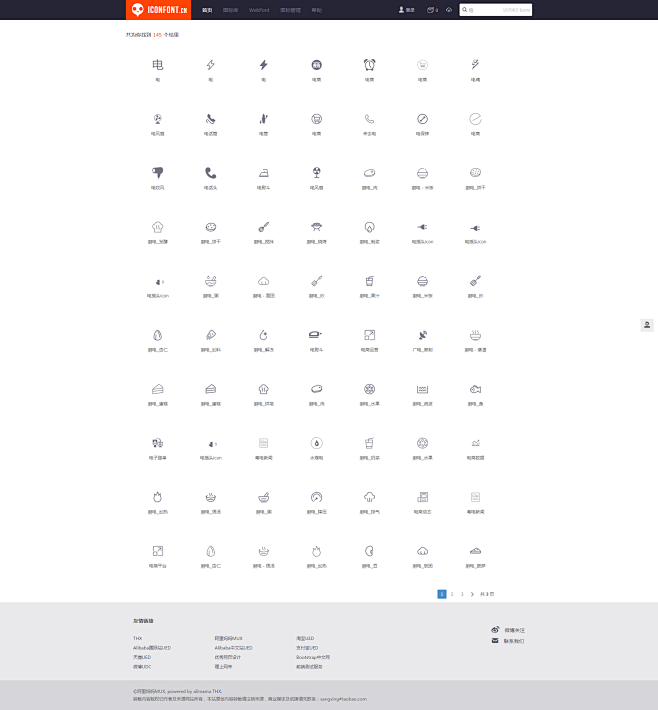Open the 支付宝UED footer link

pyautogui.click(x=307, y=648)
